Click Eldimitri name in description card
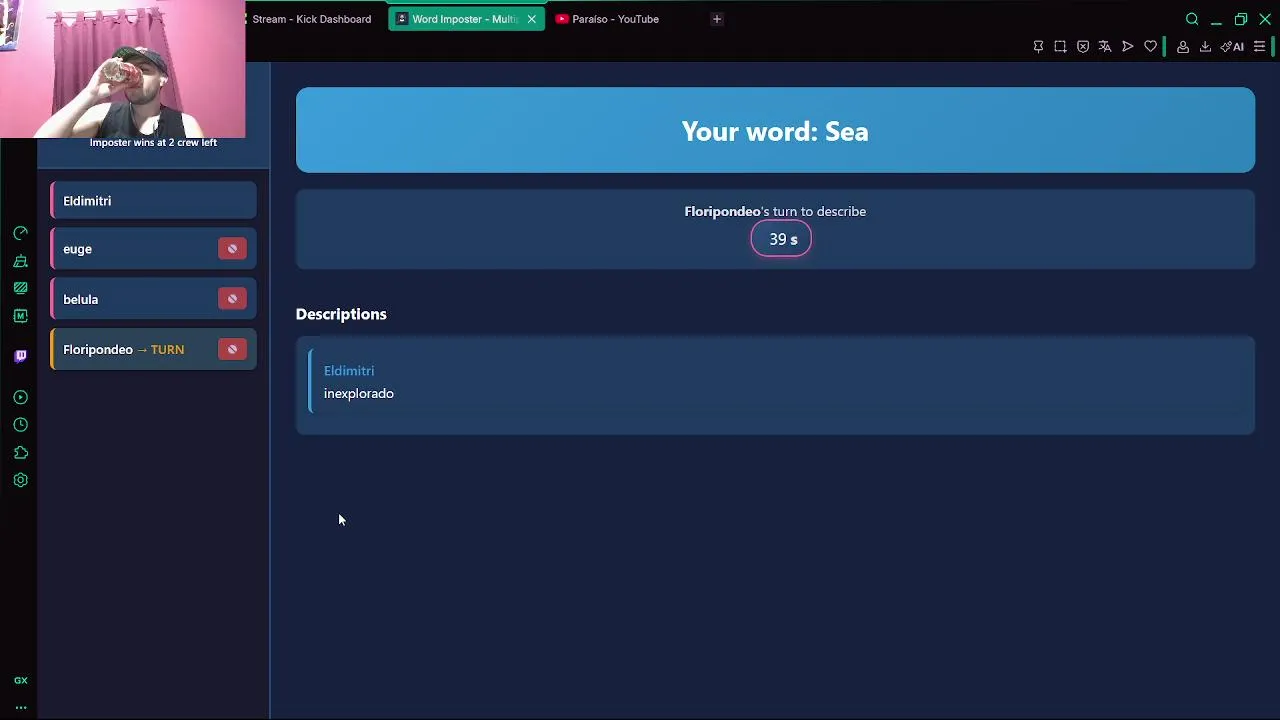This screenshot has width=1280, height=720. tap(349, 370)
